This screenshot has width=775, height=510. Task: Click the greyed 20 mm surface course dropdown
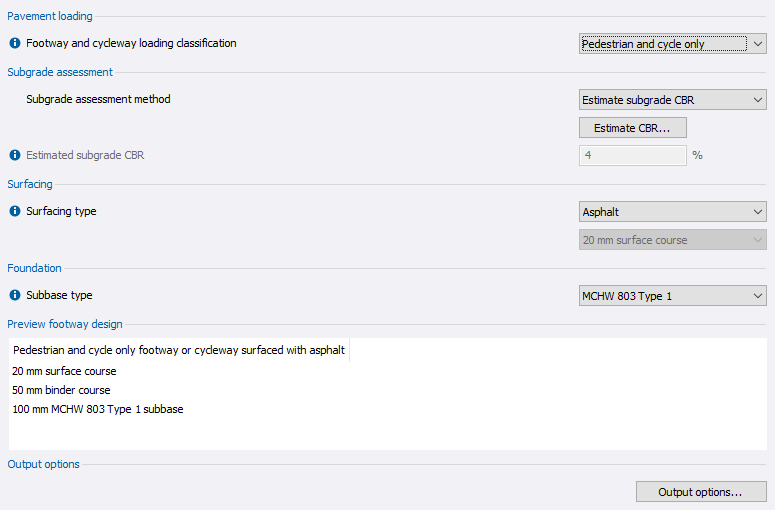673,240
